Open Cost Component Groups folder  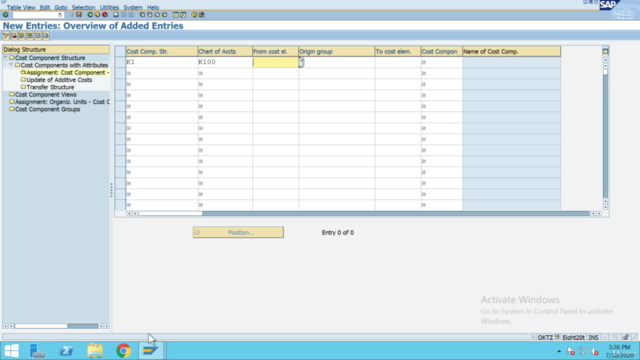click(47, 109)
